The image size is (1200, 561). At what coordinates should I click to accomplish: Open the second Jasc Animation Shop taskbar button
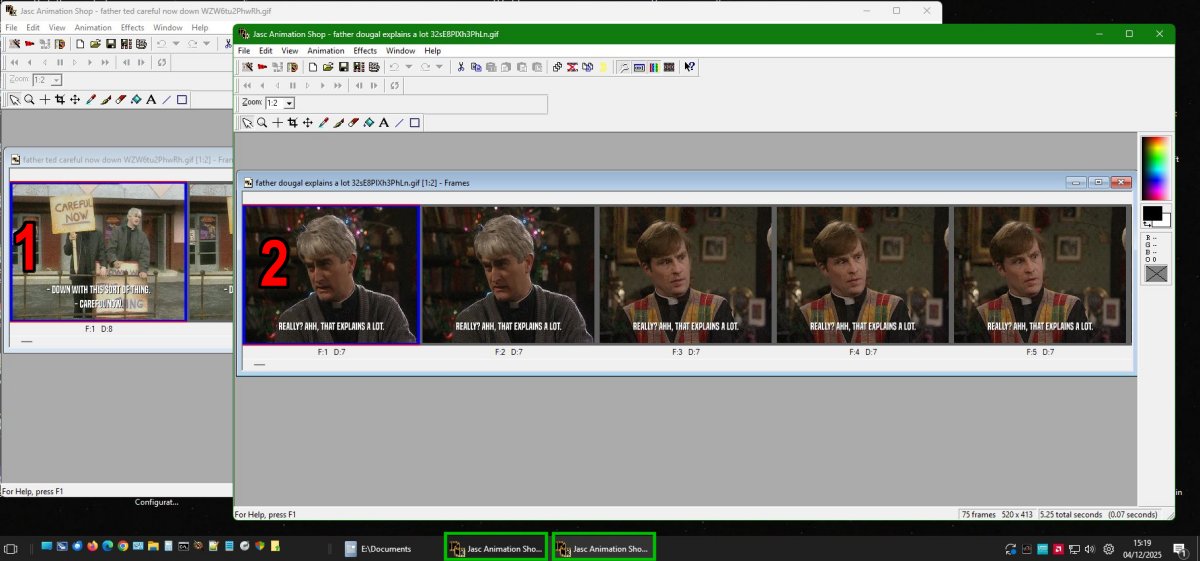tap(603, 548)
